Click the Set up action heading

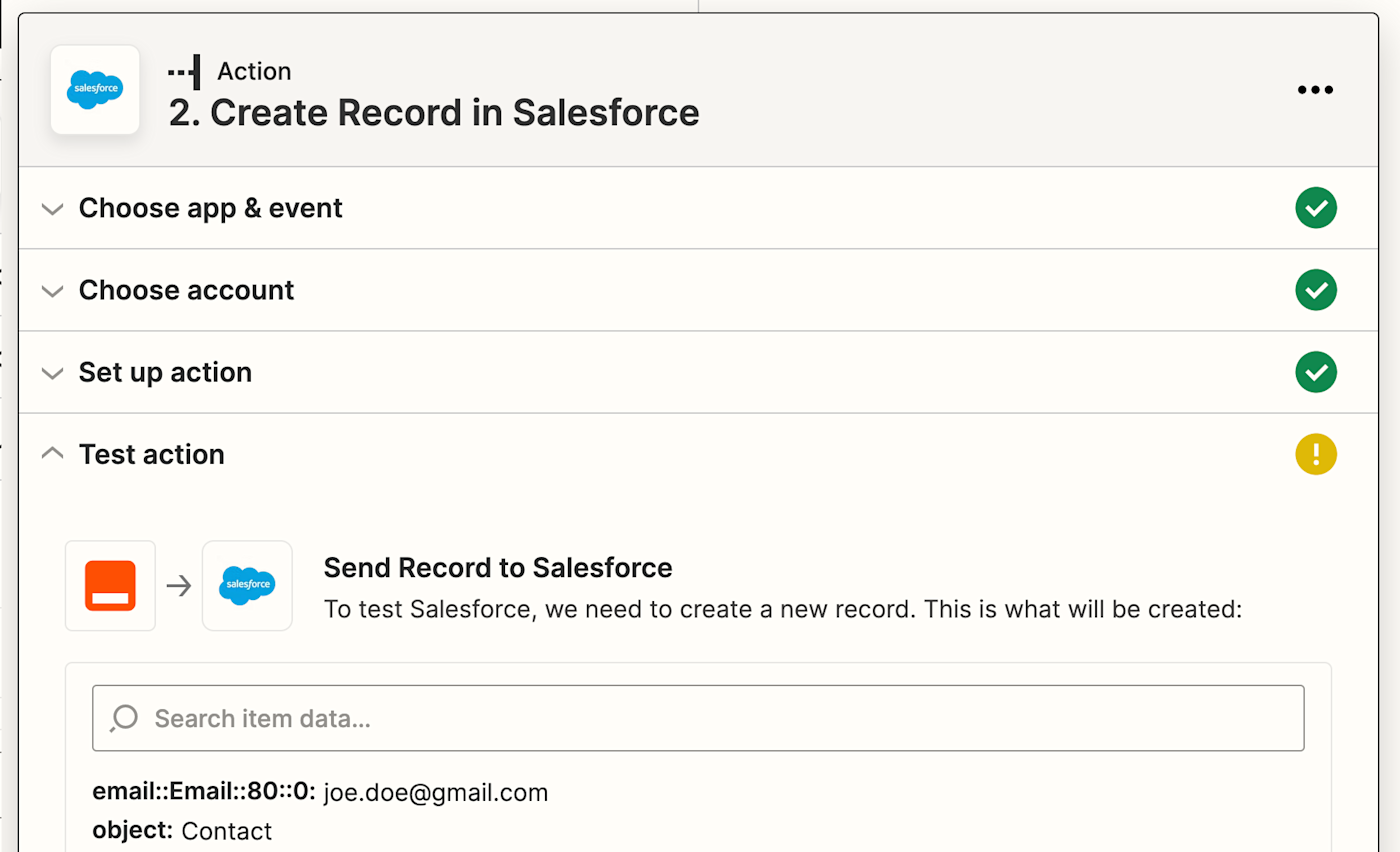(165, 372)
